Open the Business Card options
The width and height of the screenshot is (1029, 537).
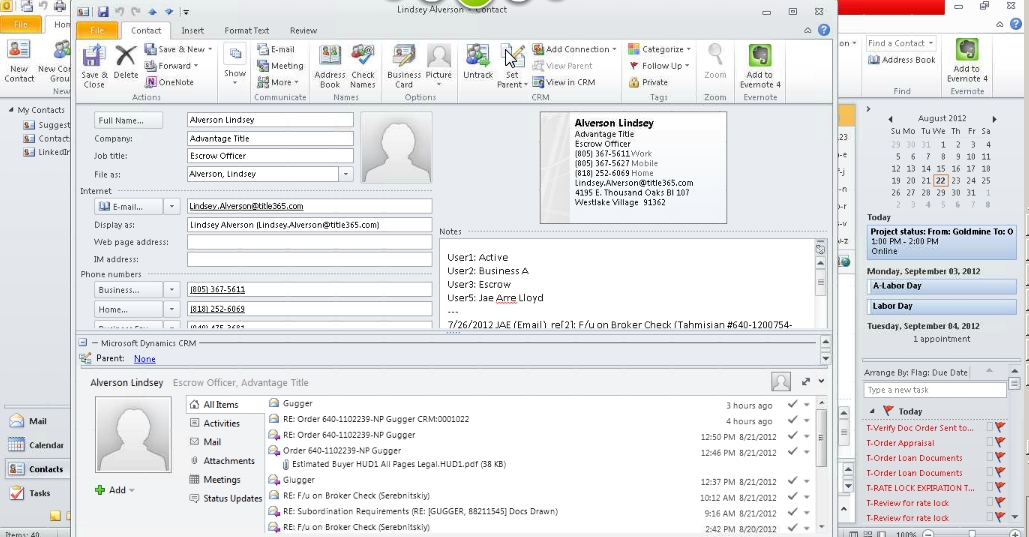(404, 64)
